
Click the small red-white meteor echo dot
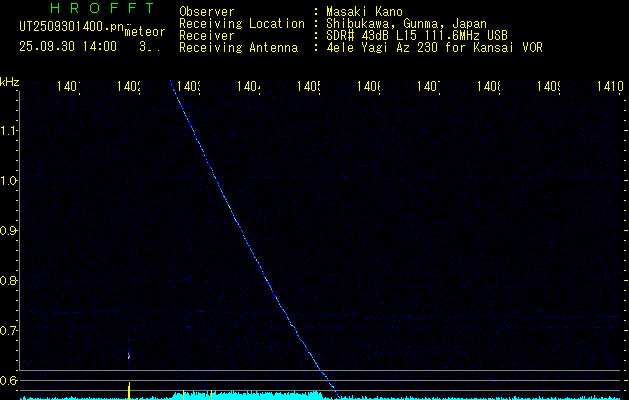[129, 355]
